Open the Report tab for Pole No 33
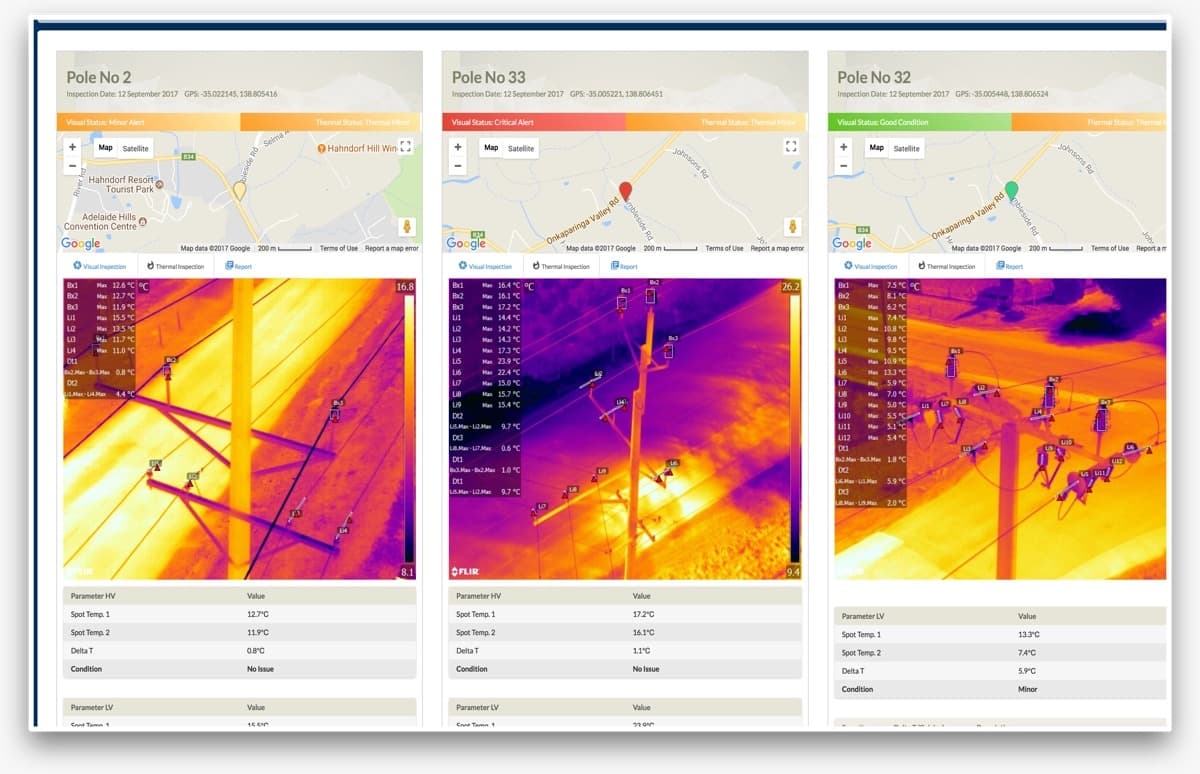Image resolution: width=1200 pixels, height=774 pixels. 624,266
